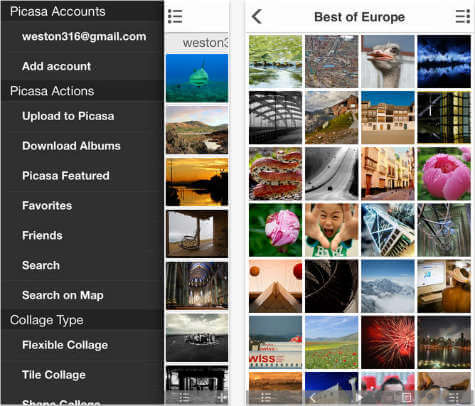Choose Add account
The image size is (475, 406).
point(56,66)
